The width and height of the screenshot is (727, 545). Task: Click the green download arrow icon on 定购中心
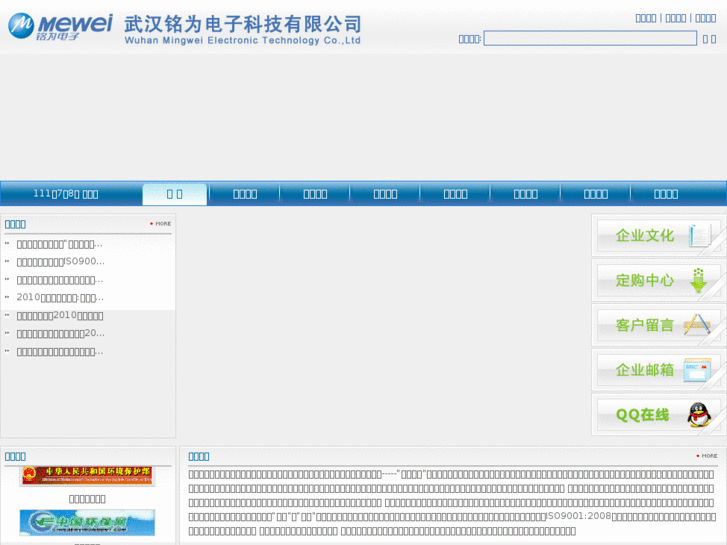click(698, 280)
